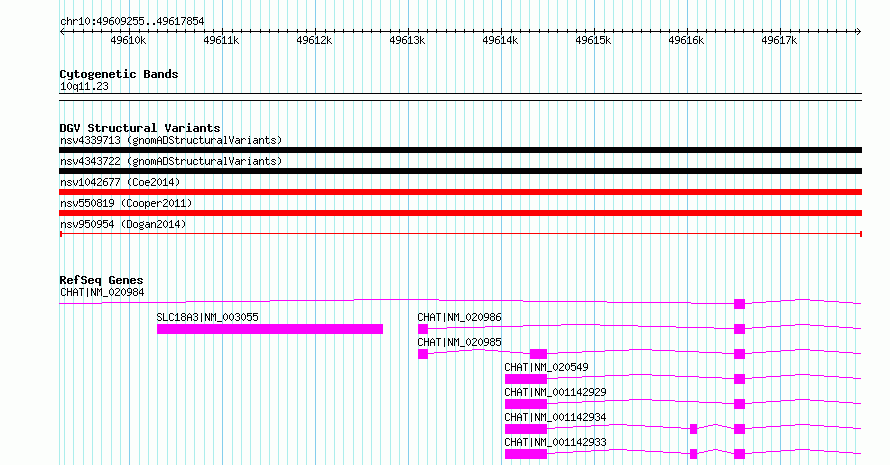This screenshot has width=890, height=465.
Task: Click the 49612k ruler tick label
Action: (x=314, y=40)
